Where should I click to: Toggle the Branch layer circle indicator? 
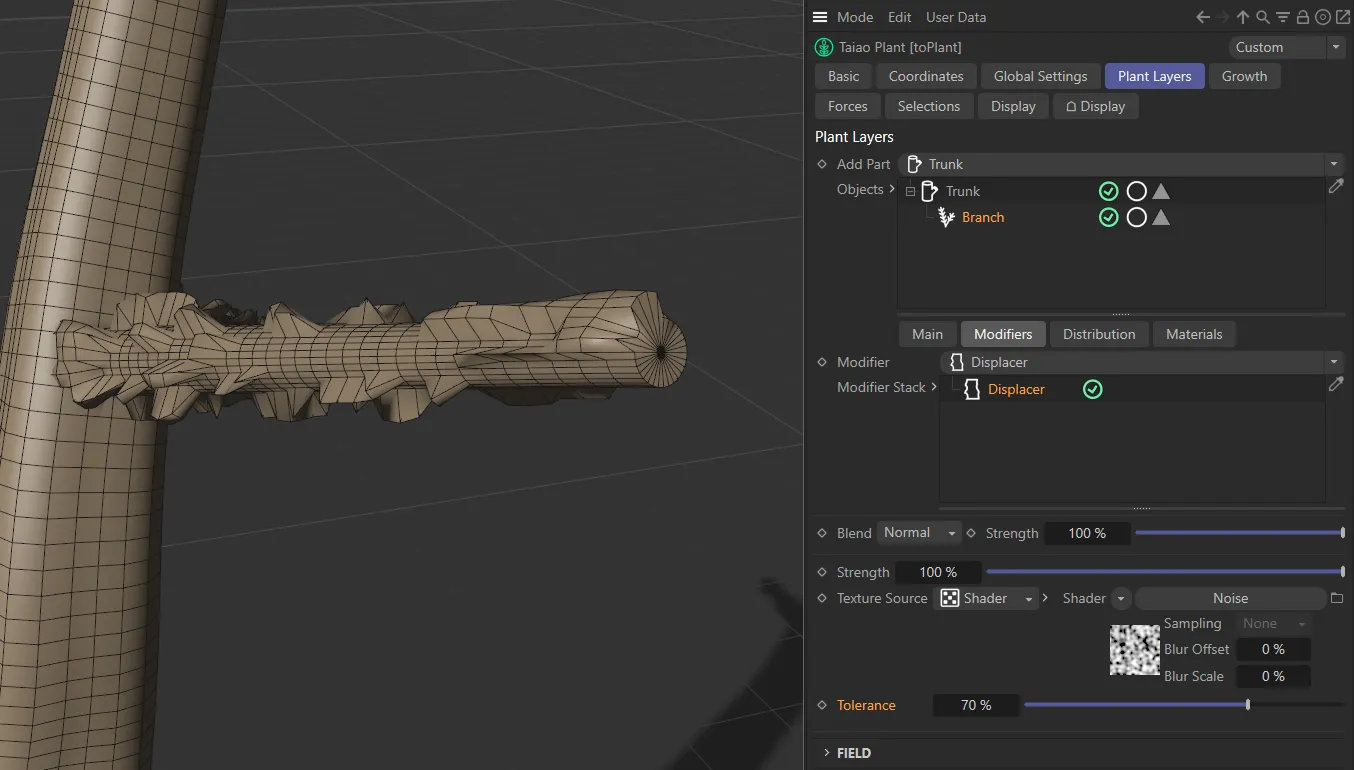[x=1136, y=217]
